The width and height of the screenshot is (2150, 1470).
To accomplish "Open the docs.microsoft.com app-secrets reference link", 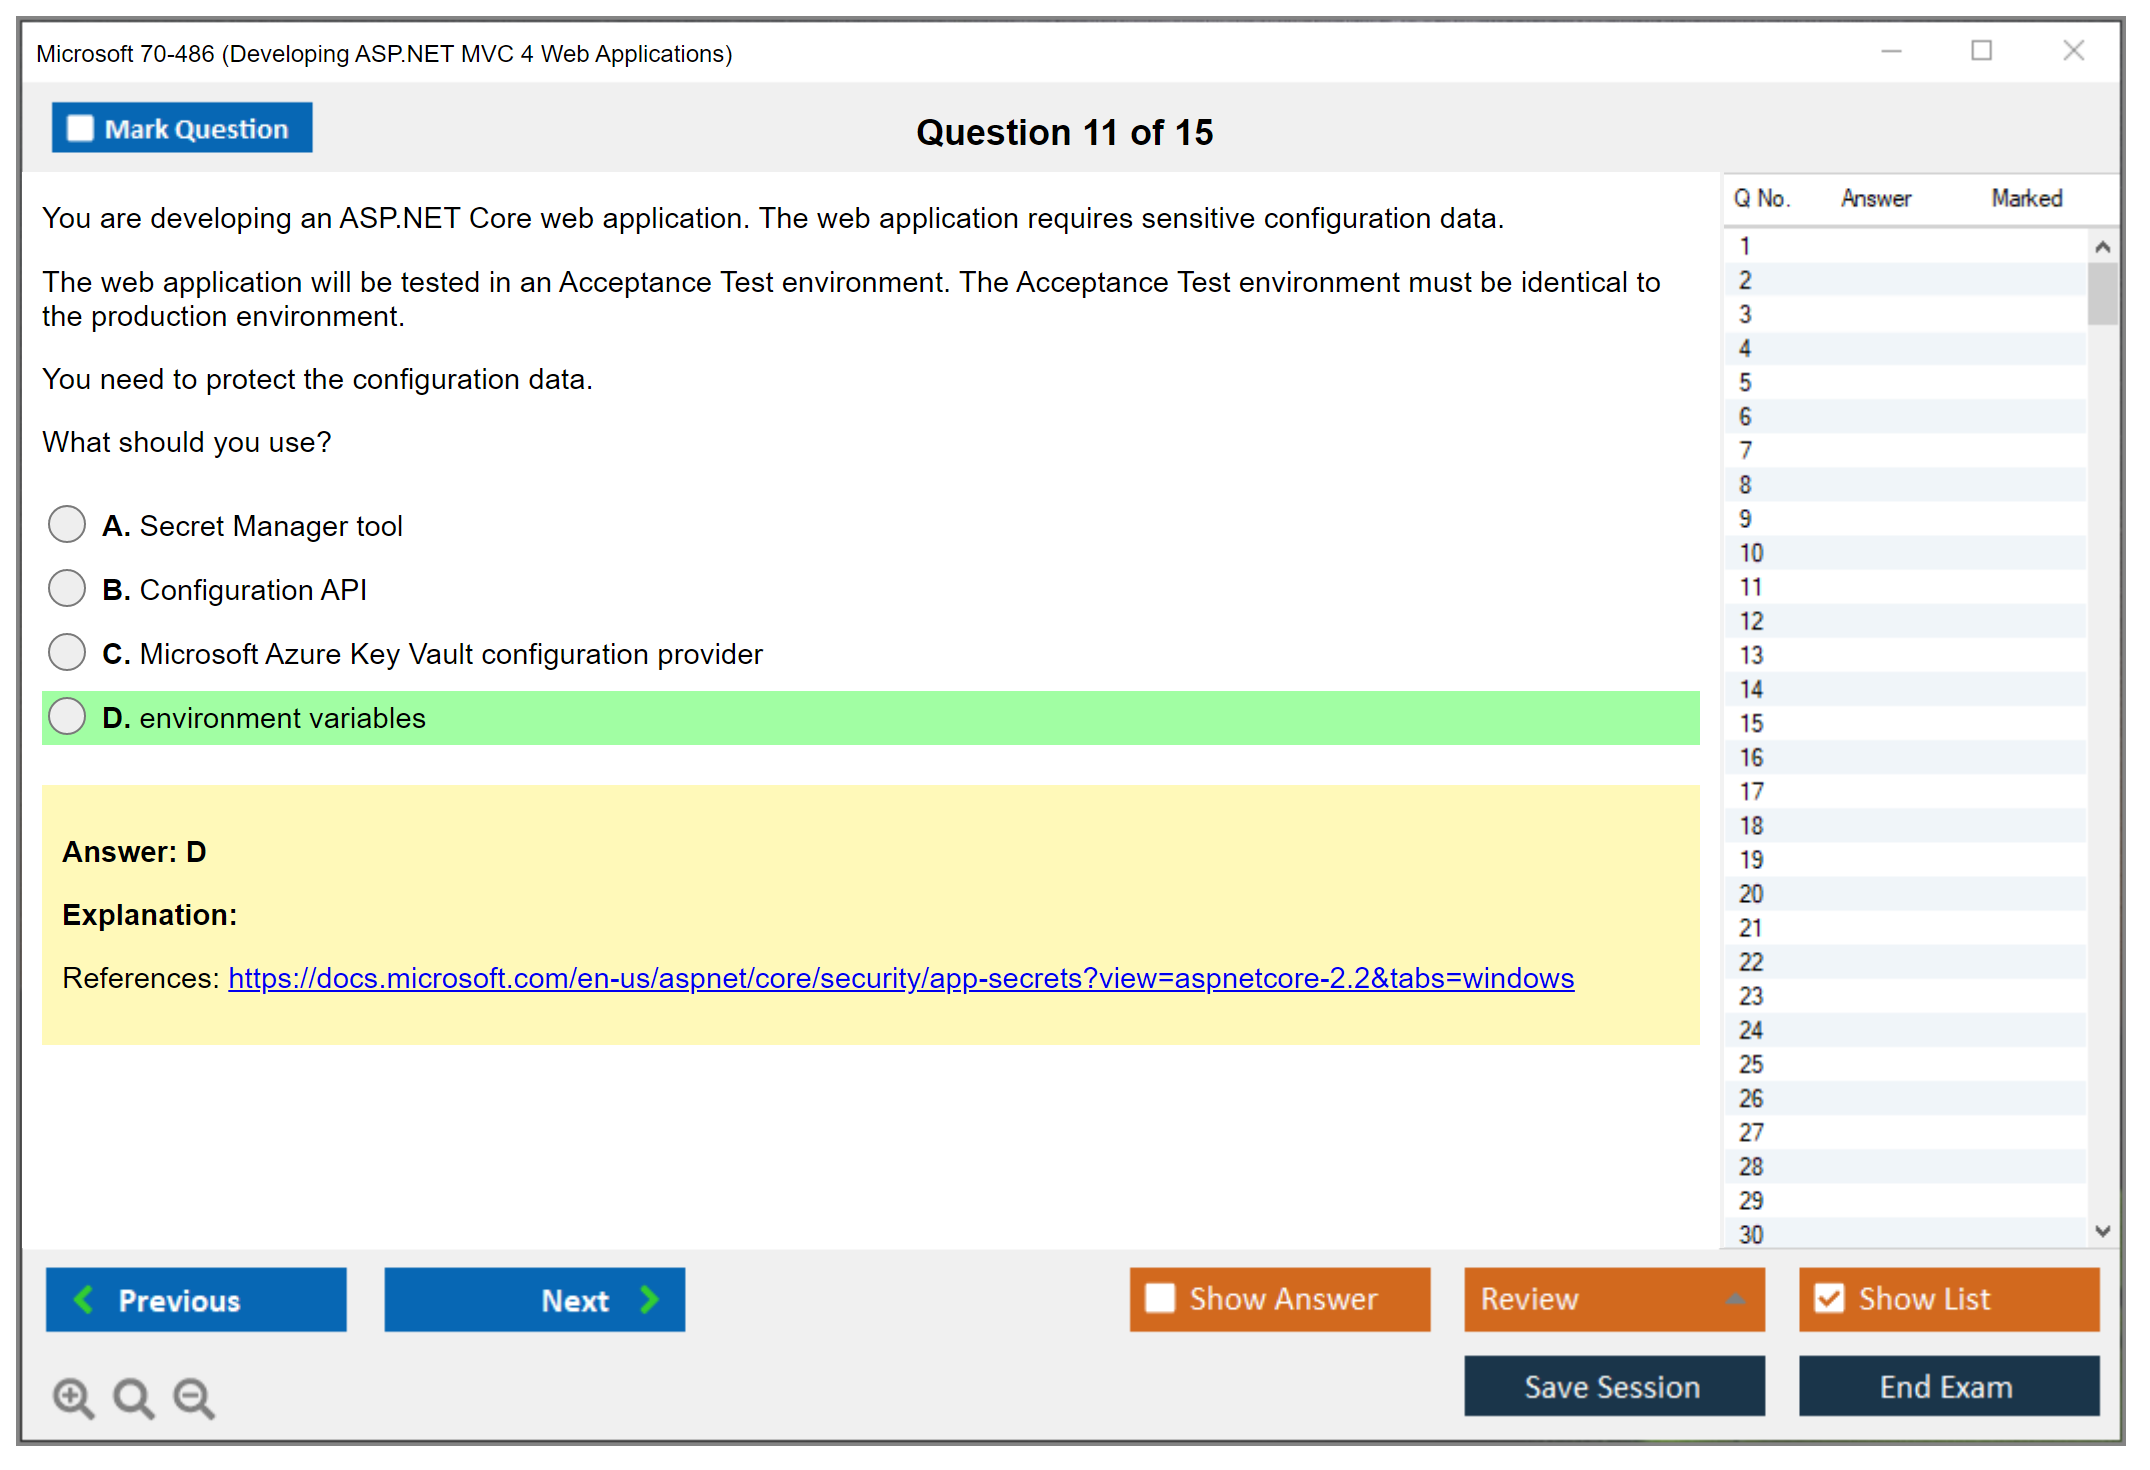I will click(900, 978).
